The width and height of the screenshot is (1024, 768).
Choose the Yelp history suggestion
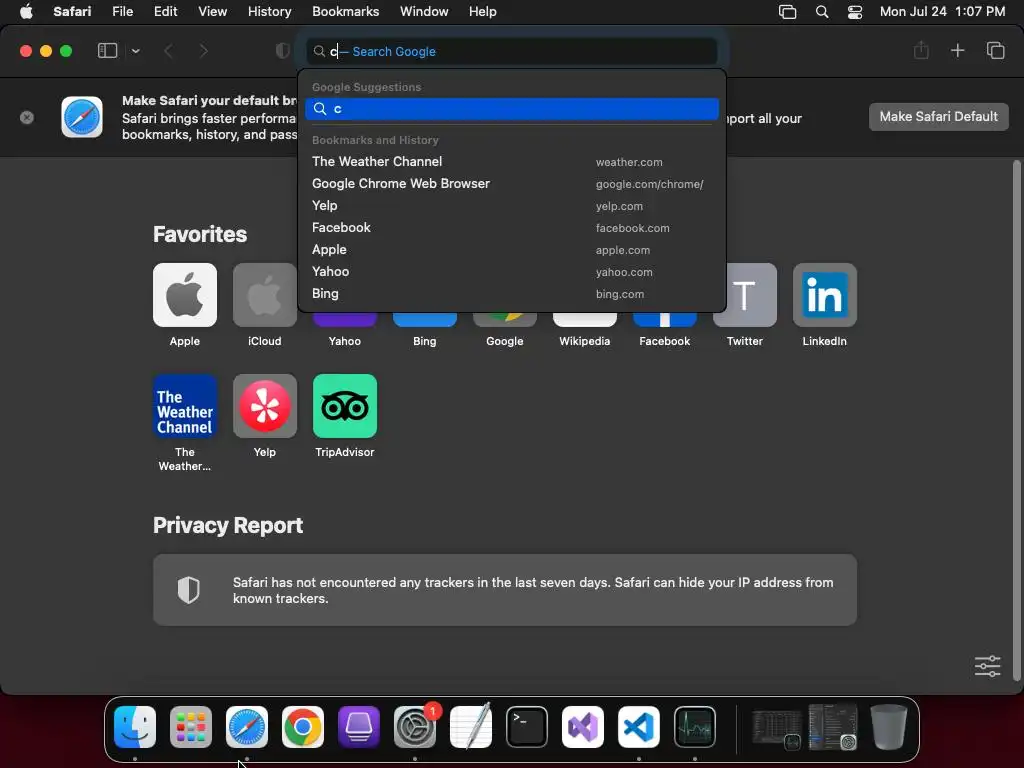pyautogui.click(x=512, y=206)
